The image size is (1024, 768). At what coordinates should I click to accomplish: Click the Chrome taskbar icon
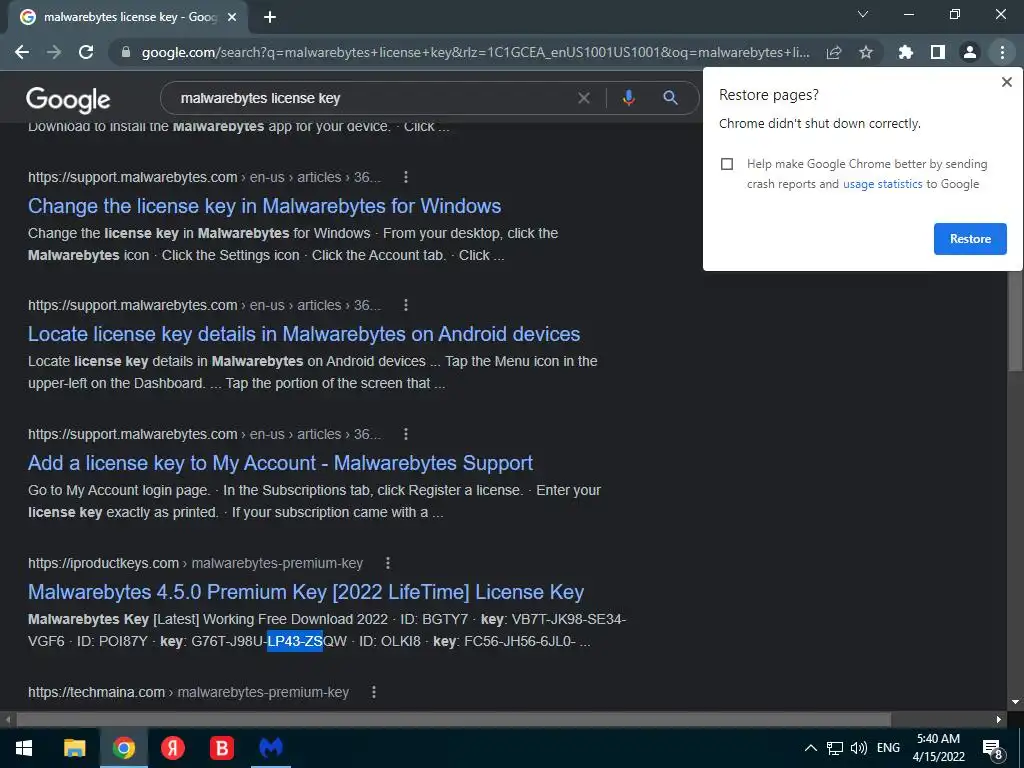click(123, 748)
